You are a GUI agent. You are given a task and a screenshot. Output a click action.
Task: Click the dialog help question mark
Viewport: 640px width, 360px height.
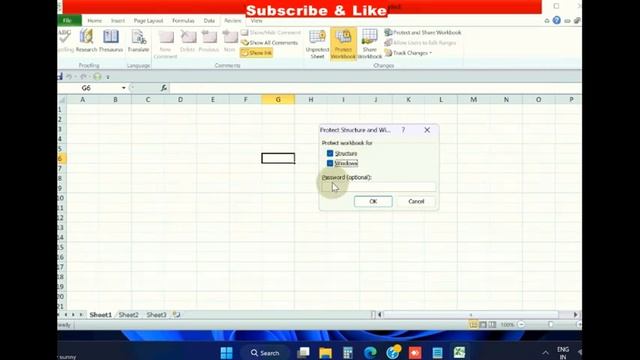(x=403, y=130)
